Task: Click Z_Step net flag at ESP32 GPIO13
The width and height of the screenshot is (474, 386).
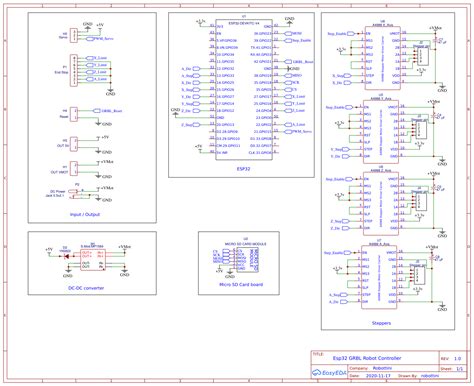Action: coord(190,125)
